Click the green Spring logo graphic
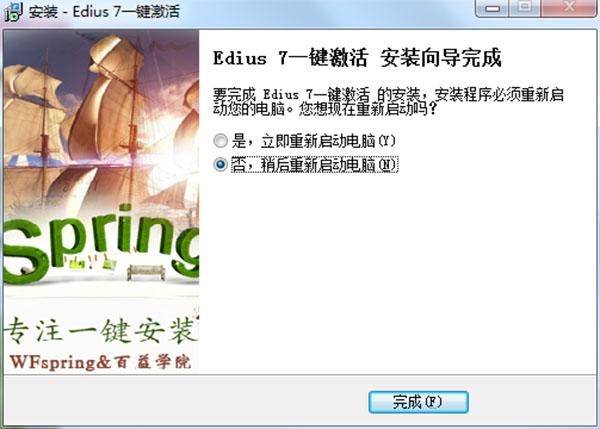Screen dimensions: 600x429 101,245
